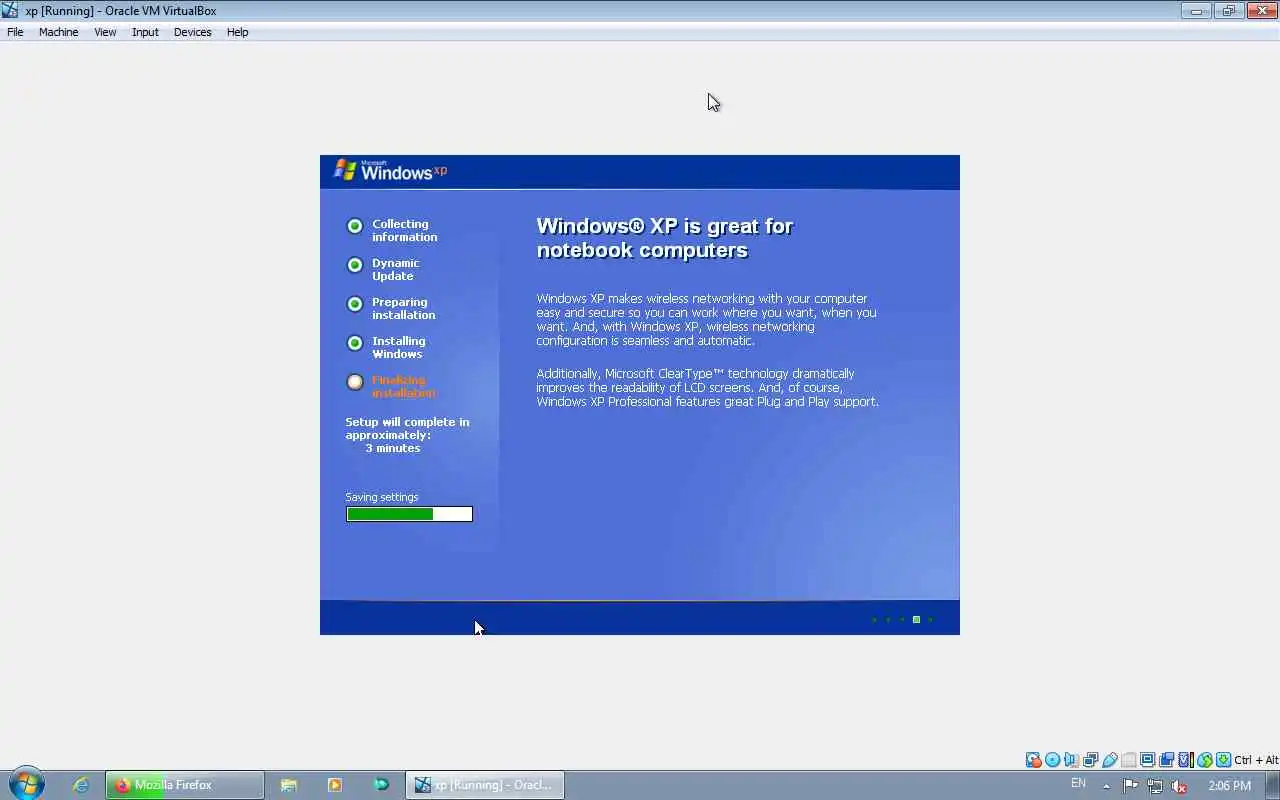Click the 2:06 PM clock
The height and width of the screenshot is (800, 1280).
tap(1229, 786)
